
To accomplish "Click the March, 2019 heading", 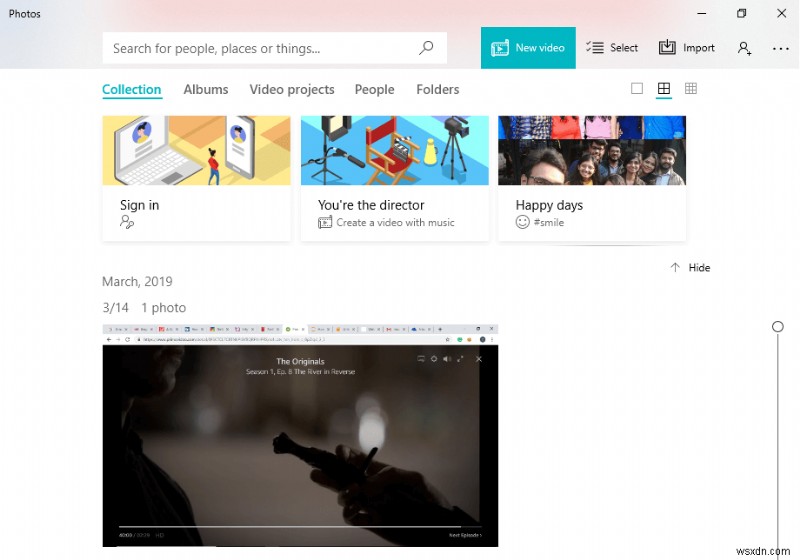I will tap(137, 282).
